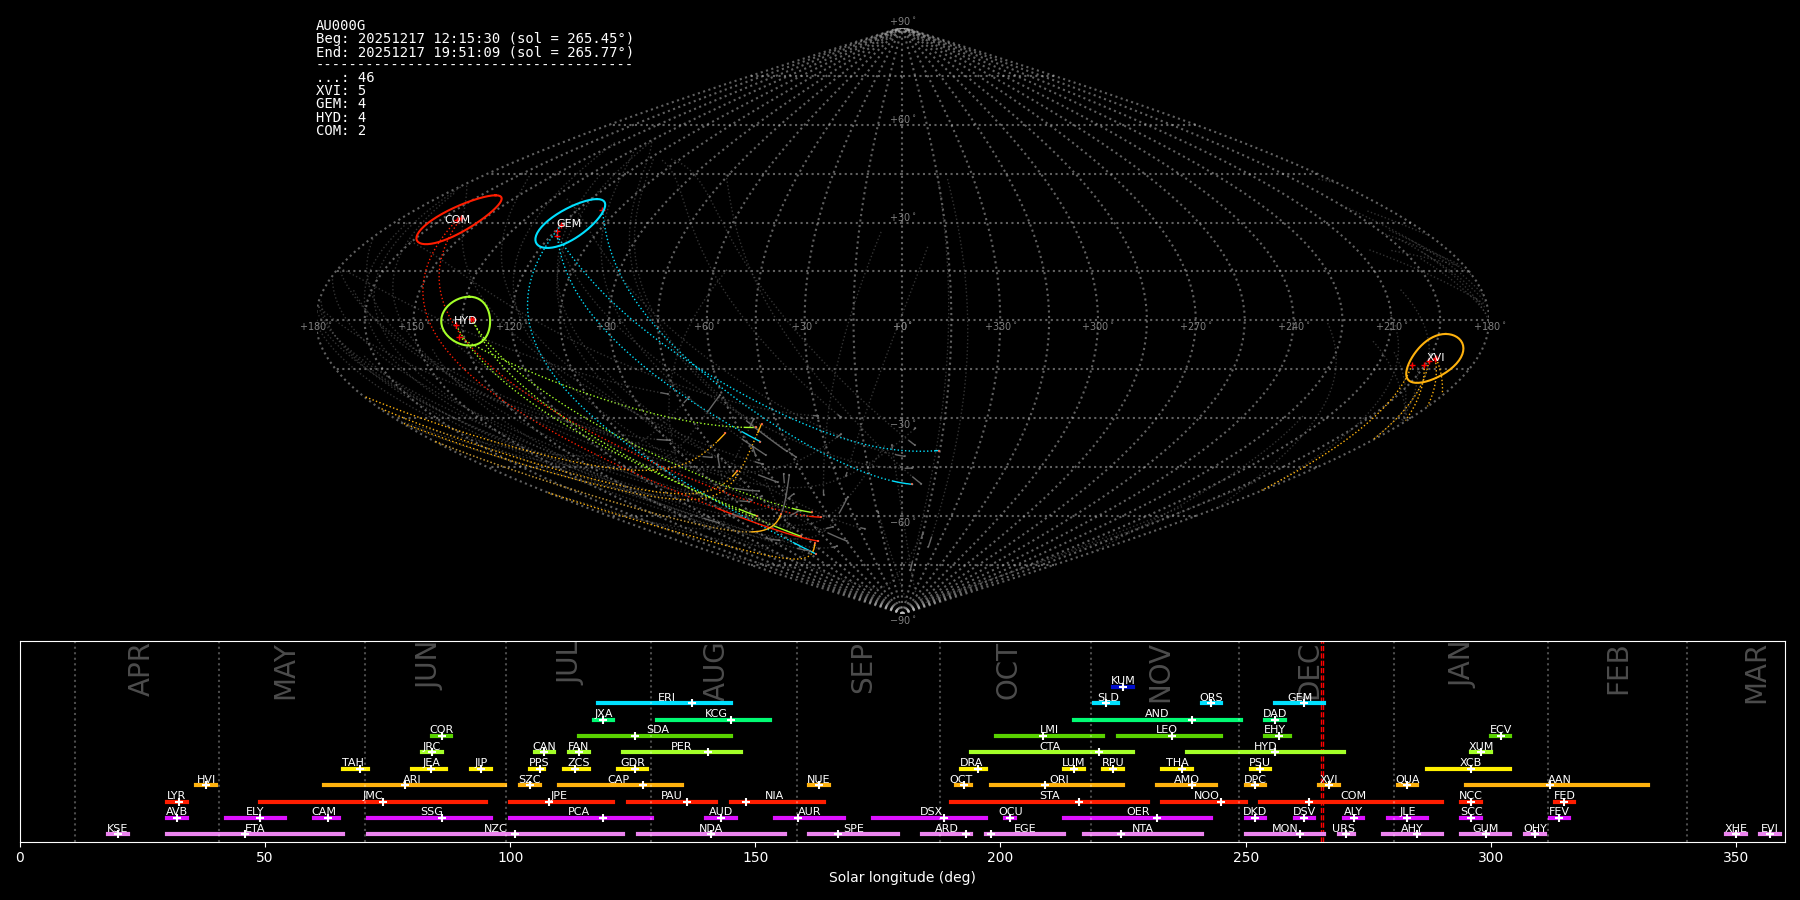Select the 'GEM: 4' count in legend
Image resolution: width=1800 pixels, height=900 pixels.
tap(341, 104)
